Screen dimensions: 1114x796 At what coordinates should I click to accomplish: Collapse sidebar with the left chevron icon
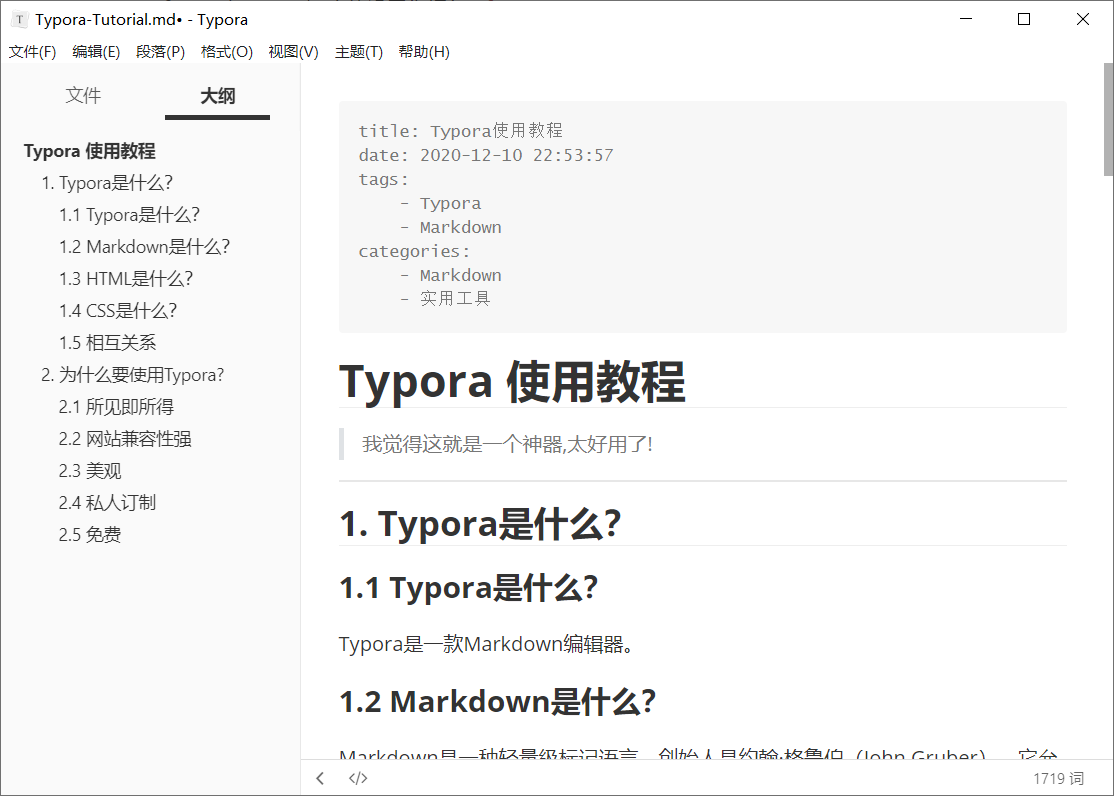point(320,778)
